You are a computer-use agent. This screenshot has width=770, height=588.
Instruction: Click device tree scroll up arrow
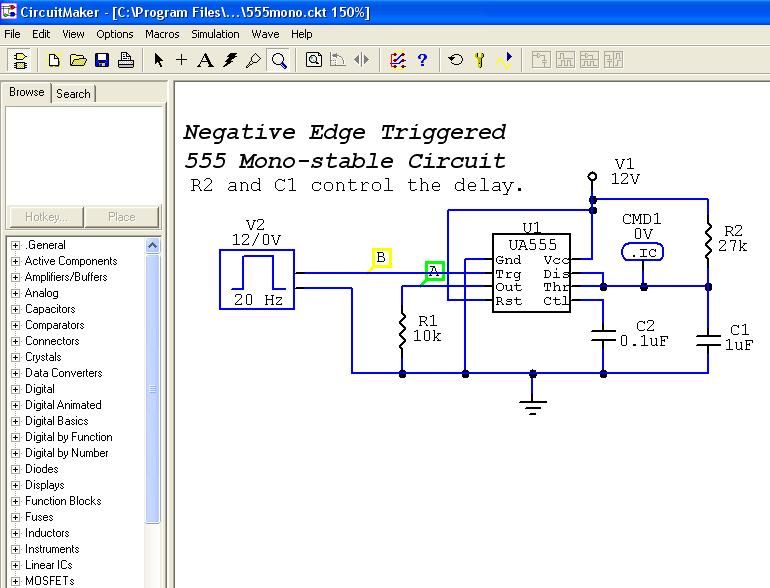point(153,245)
